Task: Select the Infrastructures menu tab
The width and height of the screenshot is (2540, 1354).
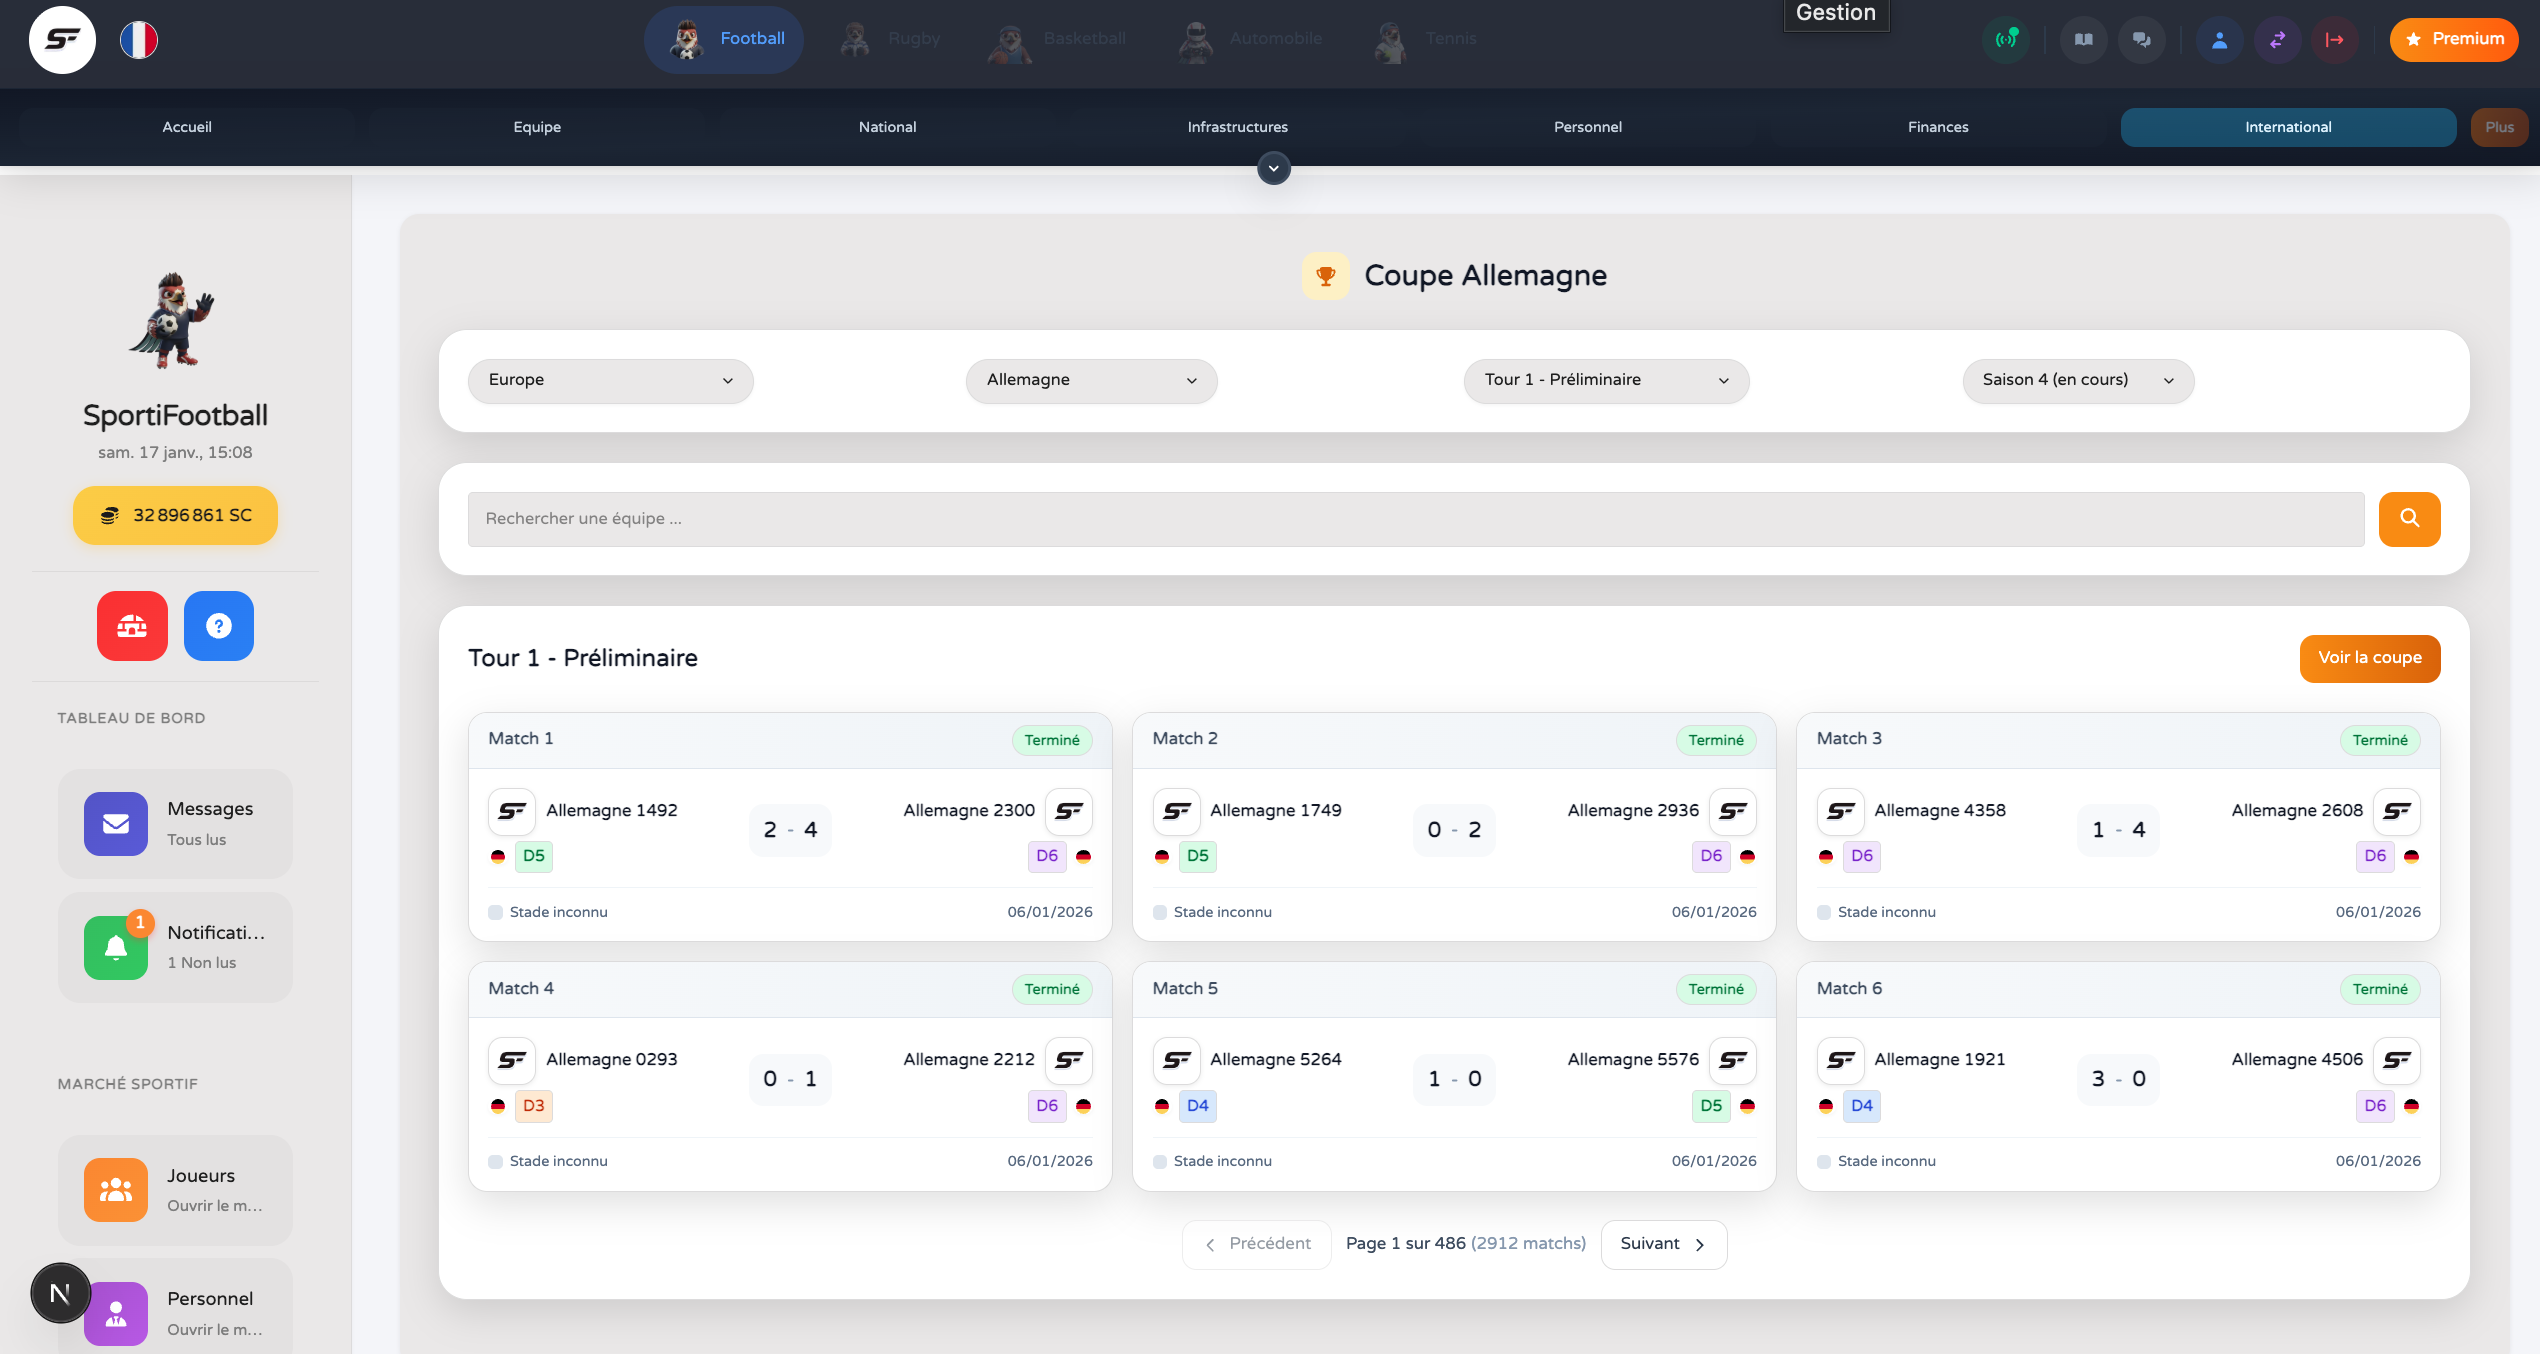Action: 1237,127
